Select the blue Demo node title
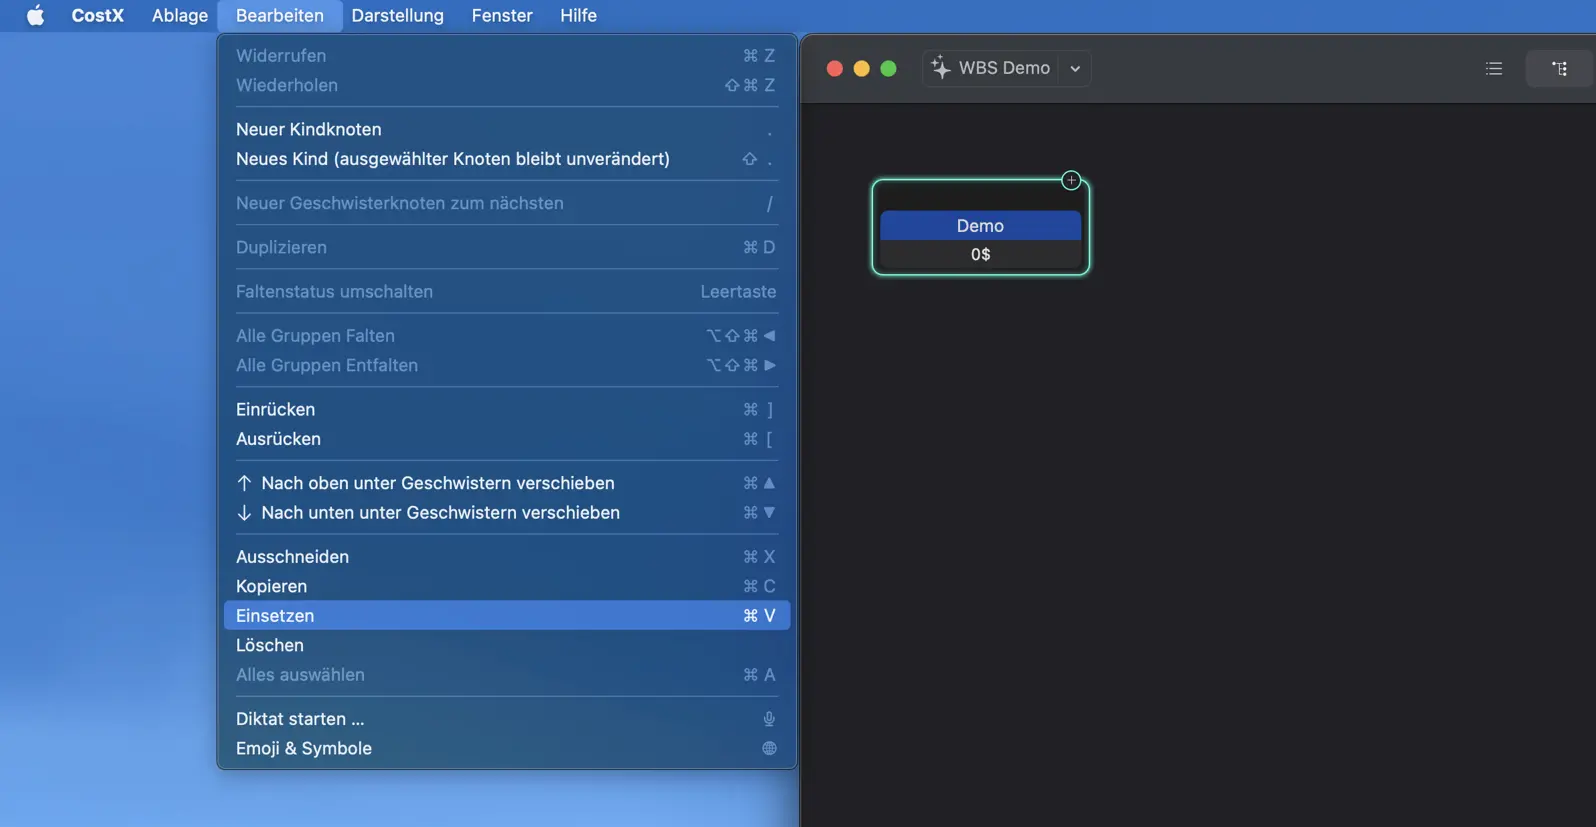Image resolution: width=1596 pixels, height=827 pixels. click(x=980, y=226)
